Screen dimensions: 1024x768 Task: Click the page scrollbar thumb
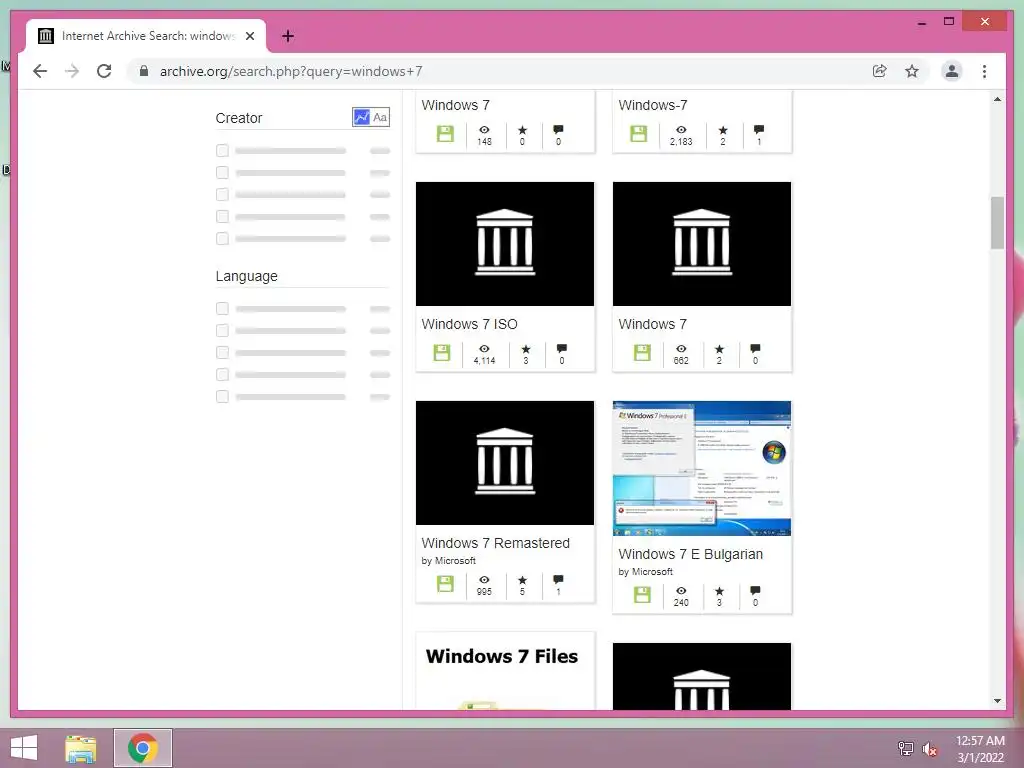pyautogui.click(x=997, y=223)
